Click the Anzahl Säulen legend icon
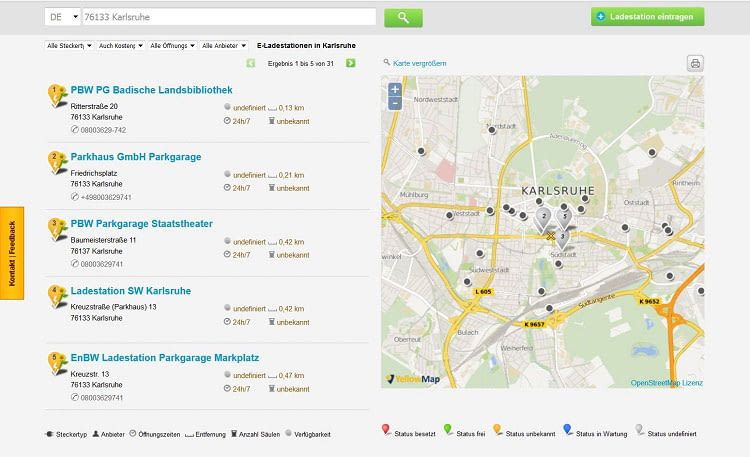The width and height of the screenshot is (750, 457). (234, 434)
